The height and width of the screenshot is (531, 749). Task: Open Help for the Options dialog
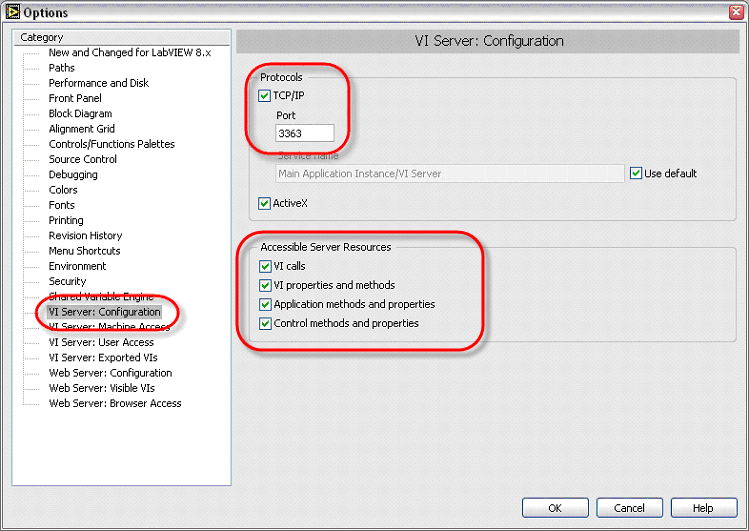tap(703, 507)
